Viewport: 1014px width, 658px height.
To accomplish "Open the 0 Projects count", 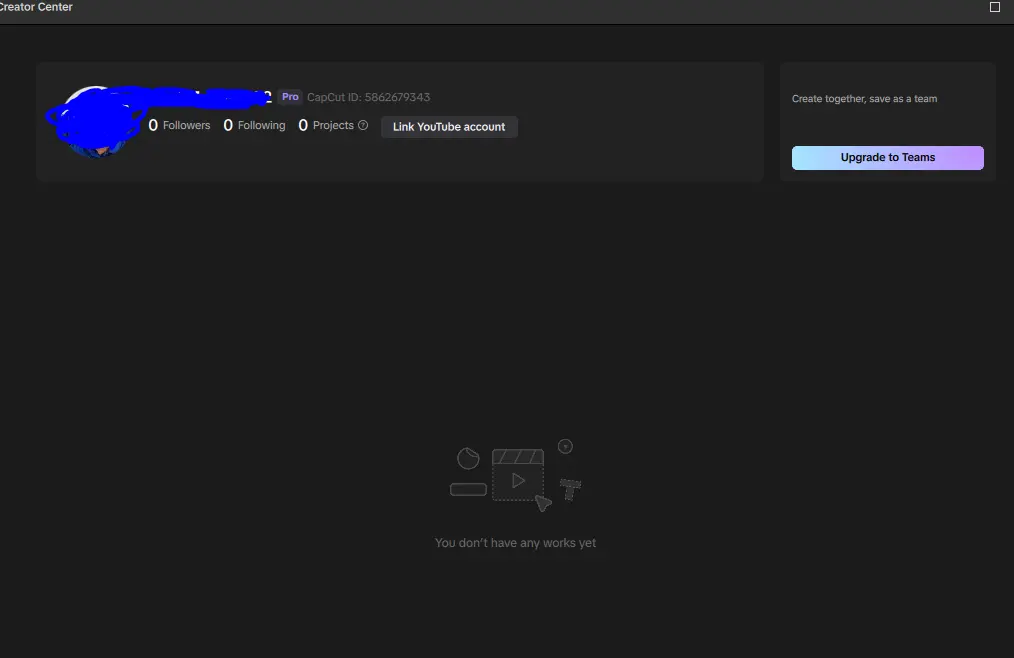I will (x=326, y=125).
